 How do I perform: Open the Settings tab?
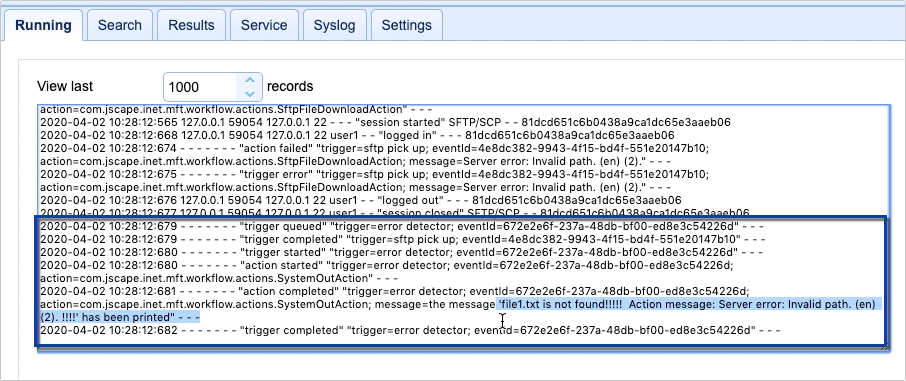click(407, 25)
